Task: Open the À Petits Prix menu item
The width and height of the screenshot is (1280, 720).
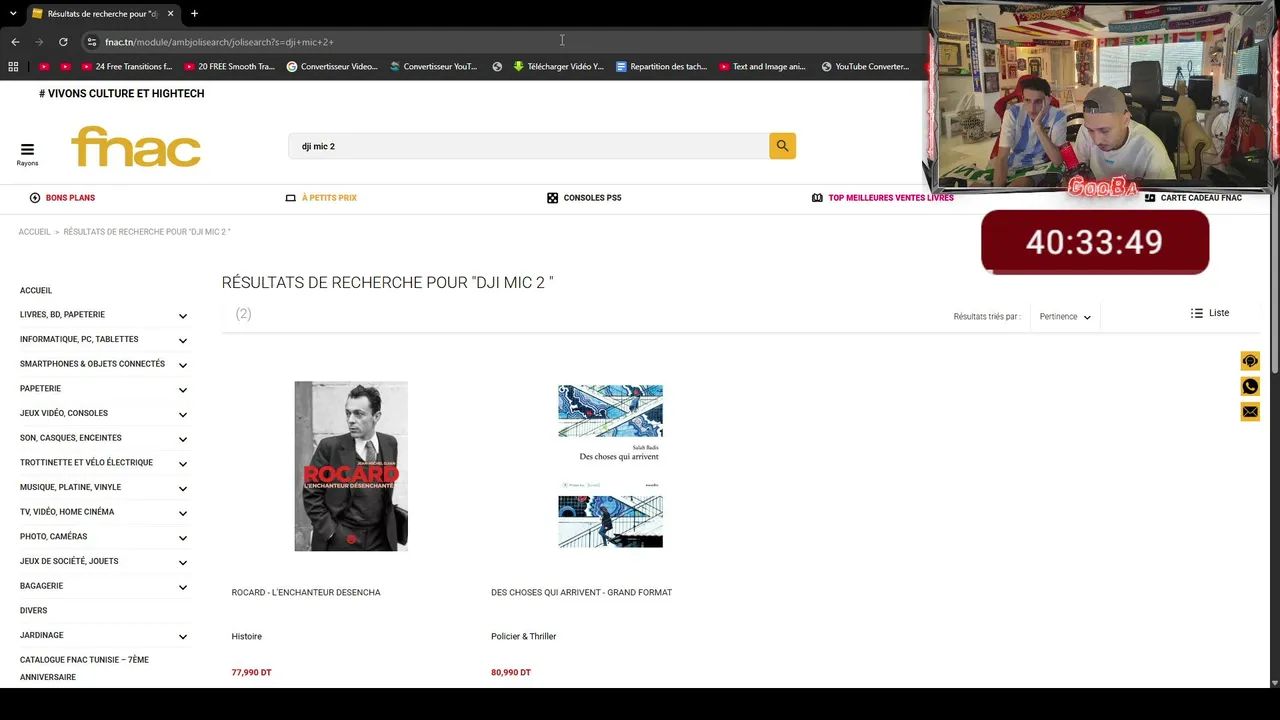Action: pos(321,198)
